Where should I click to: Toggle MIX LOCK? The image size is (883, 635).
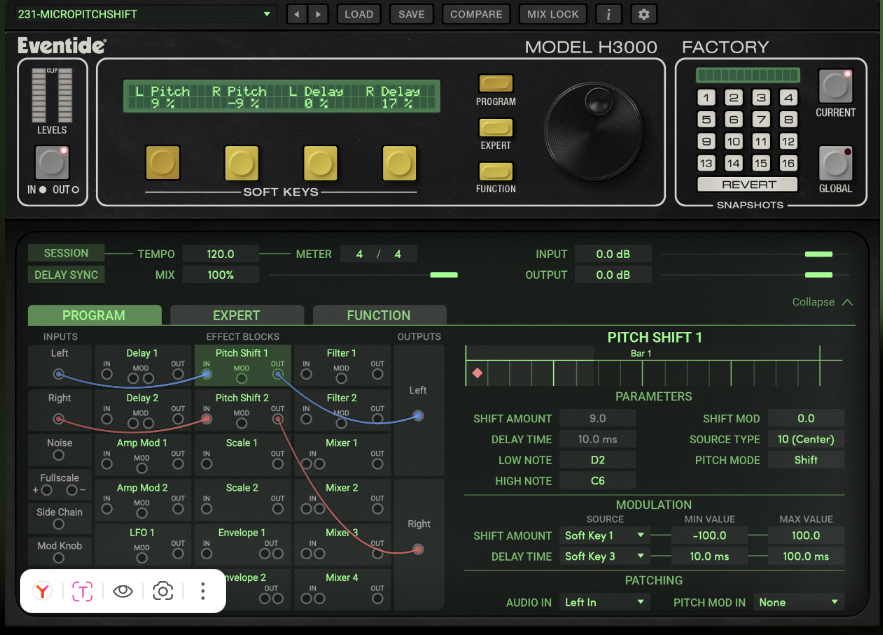(x=552, y=14)
